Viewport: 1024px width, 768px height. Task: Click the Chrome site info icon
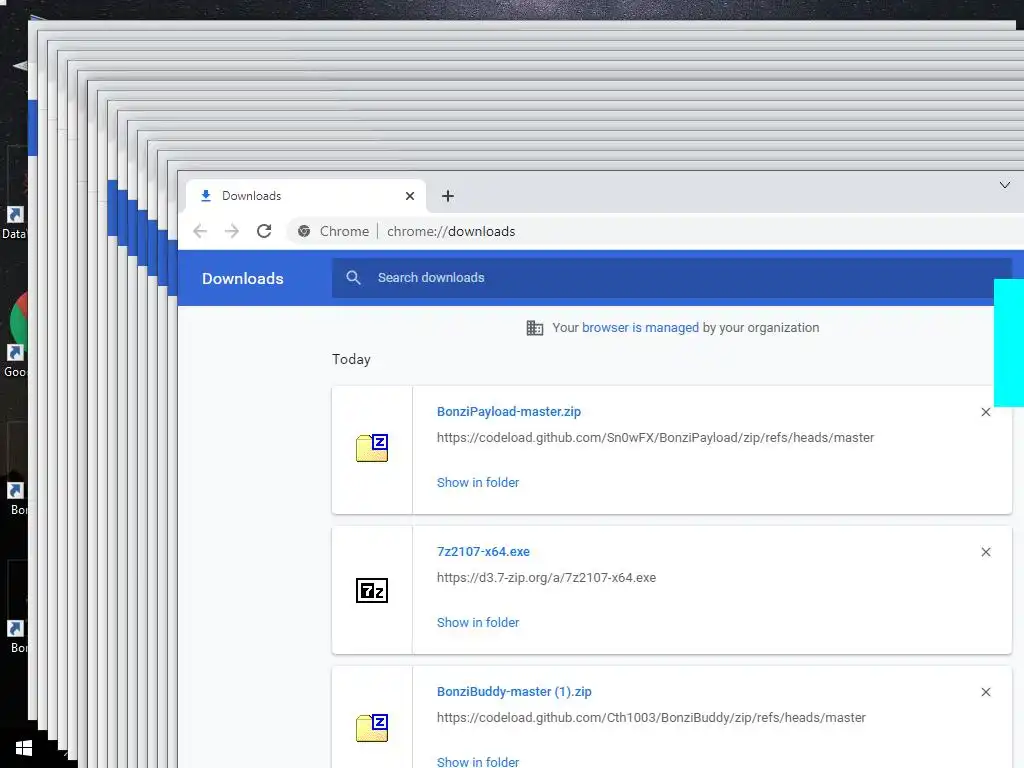[x=304, y=231]
